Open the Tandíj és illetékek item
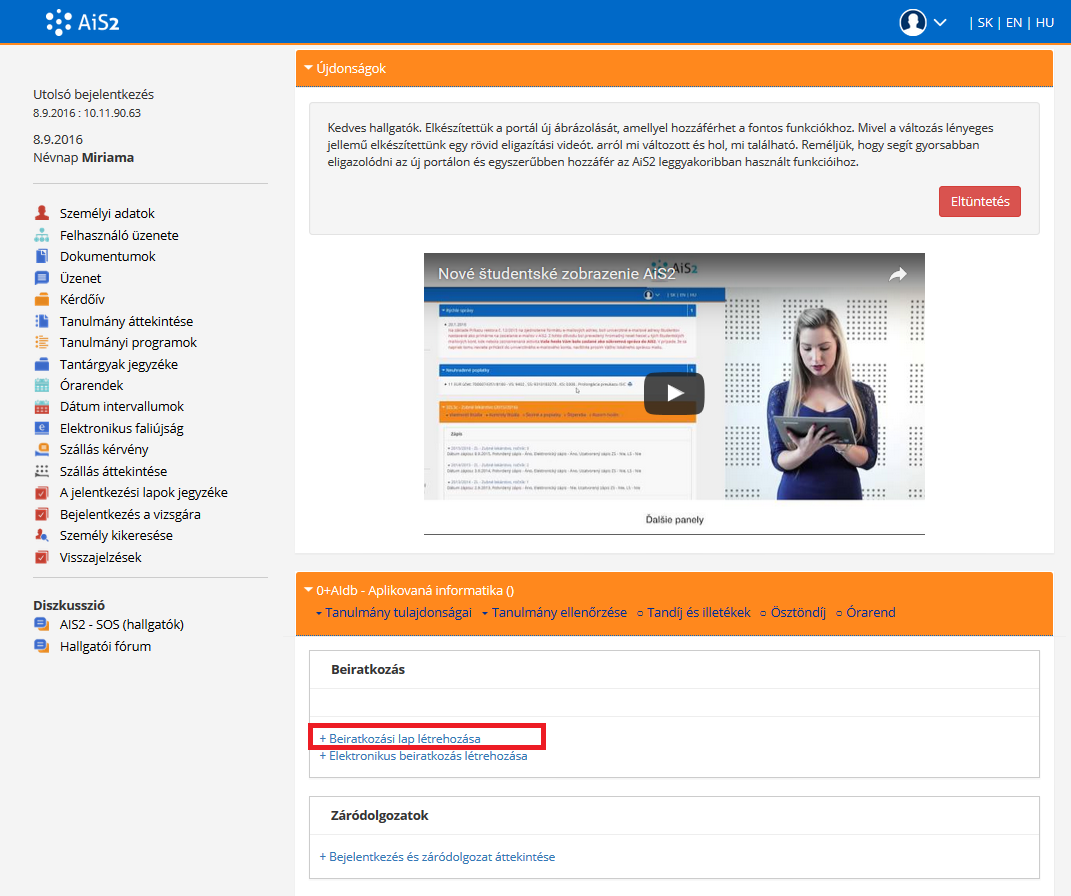Screen dimensions: 1071x896 click(x=698, y=612)
